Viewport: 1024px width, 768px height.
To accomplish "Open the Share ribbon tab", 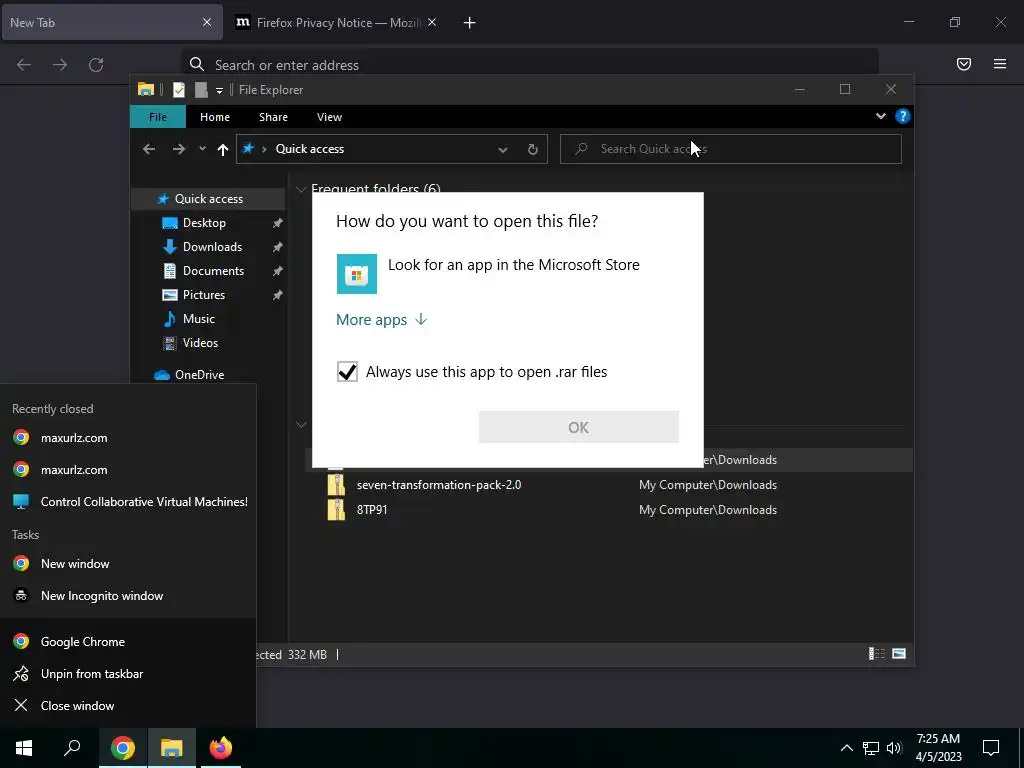I will [x=273, y=117].
